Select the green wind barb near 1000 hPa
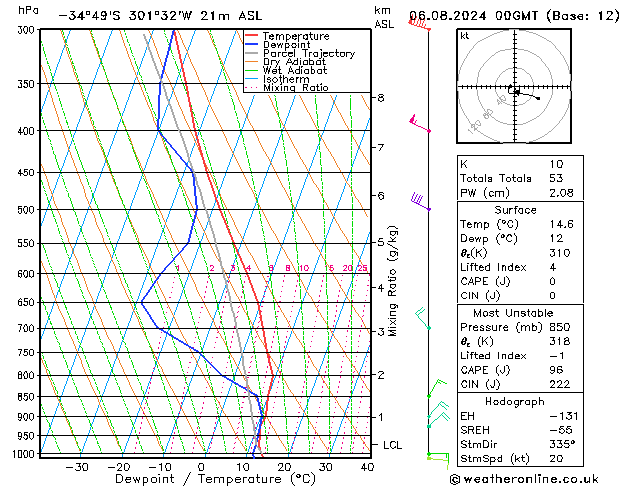The image size is (629, 486). click(x=435, y=457)
